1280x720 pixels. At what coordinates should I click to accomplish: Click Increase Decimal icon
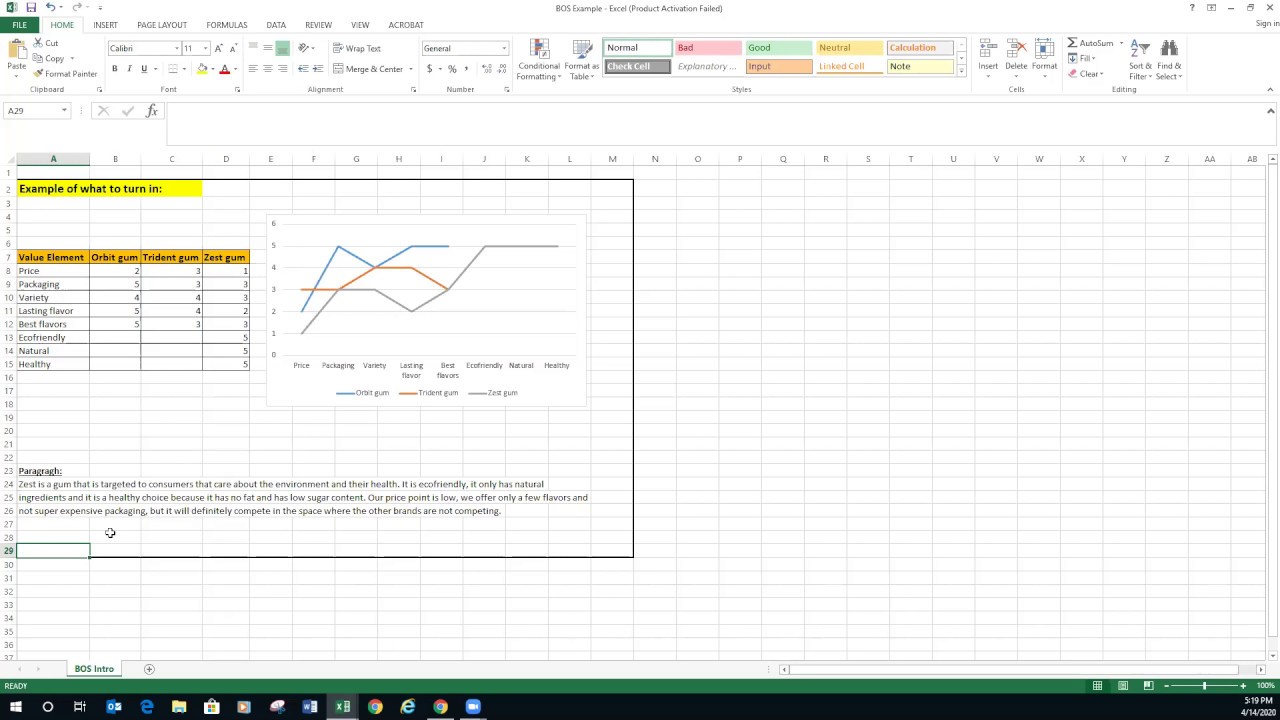(487, 69)
